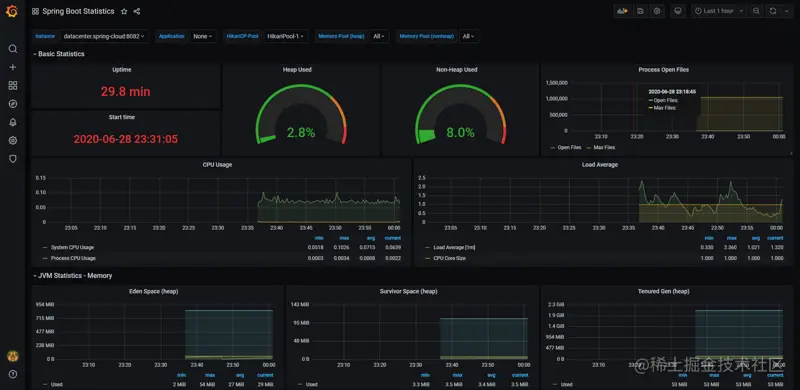Click the Heap Used 2.8% gauge

[x=301, y=115]
